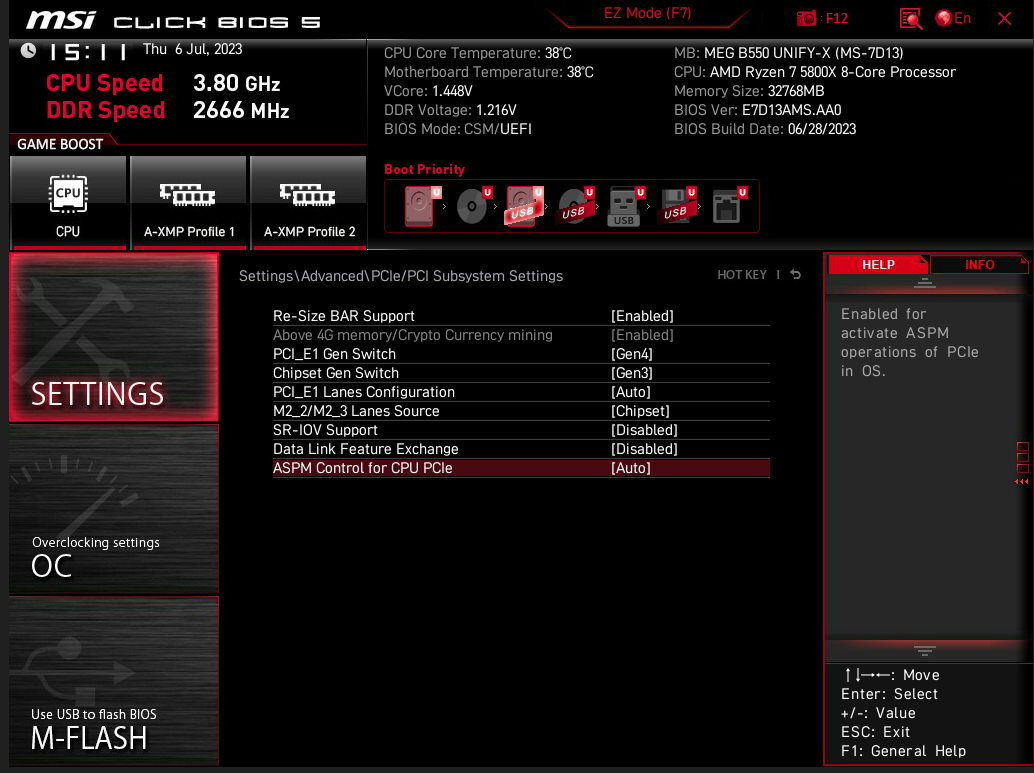This screenshot has height=773, width=1034.
Task: Select PCI_E1 Lanes Configuration setting
Action: 364,392
